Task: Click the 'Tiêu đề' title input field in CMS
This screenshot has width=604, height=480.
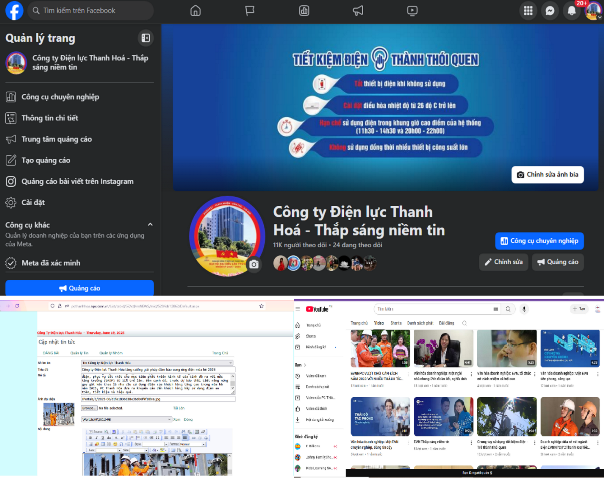Action: click(x=158, y=369)
